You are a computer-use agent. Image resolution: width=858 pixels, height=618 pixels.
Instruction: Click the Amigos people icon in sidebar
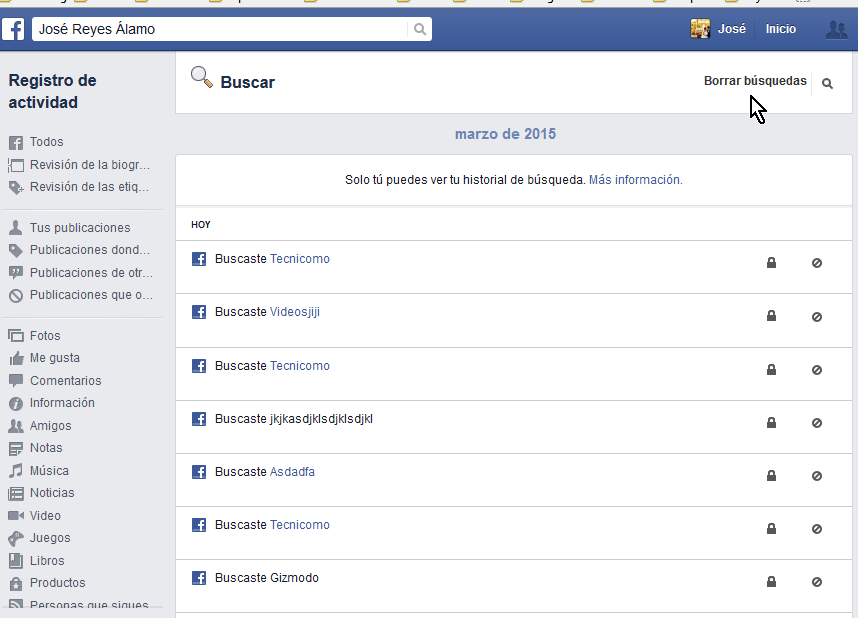pyautogui.click(x=16, y=426)
